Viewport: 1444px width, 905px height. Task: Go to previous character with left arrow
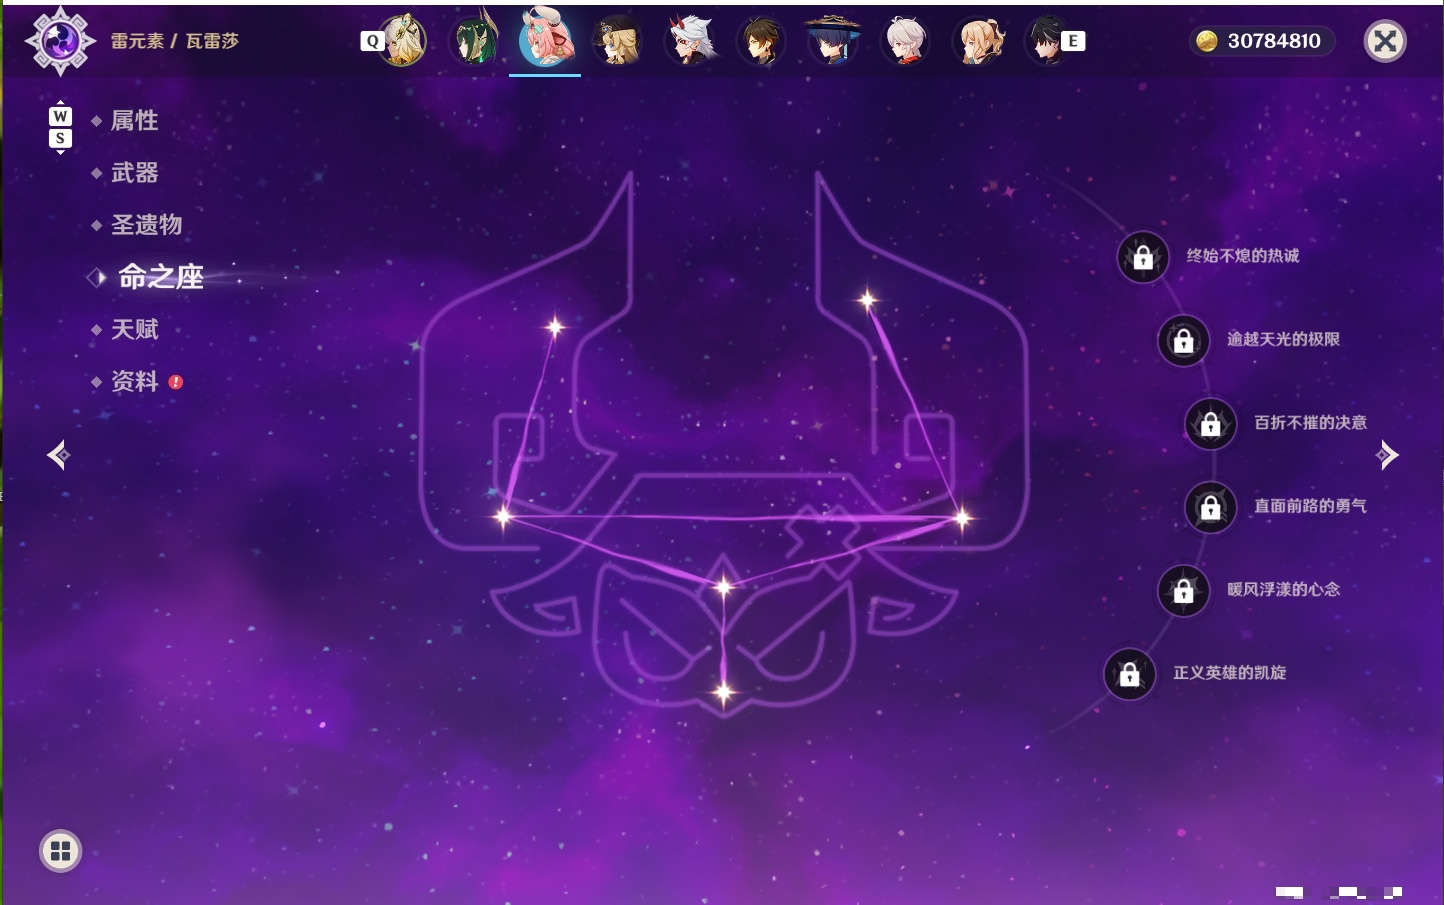click(58, 455)
